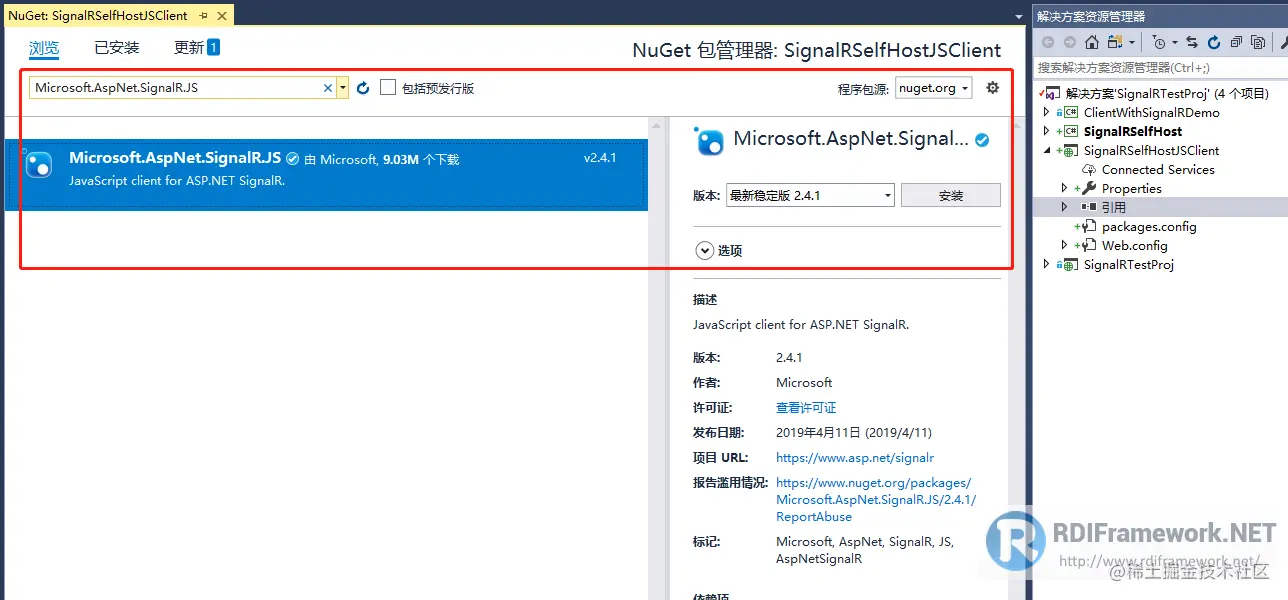Refresh the NuGet package search results
This screenshot has height=600, width=1288.
[x=362, y=87]
